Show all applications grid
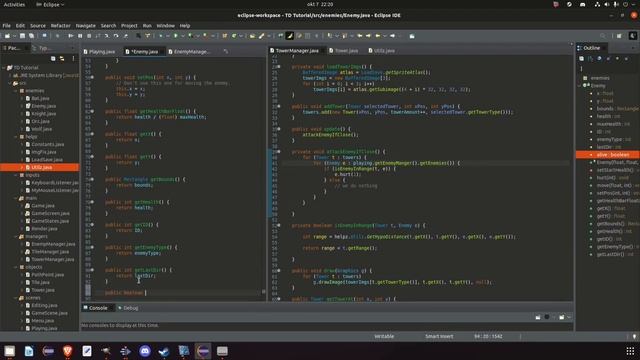 [630, 351]
